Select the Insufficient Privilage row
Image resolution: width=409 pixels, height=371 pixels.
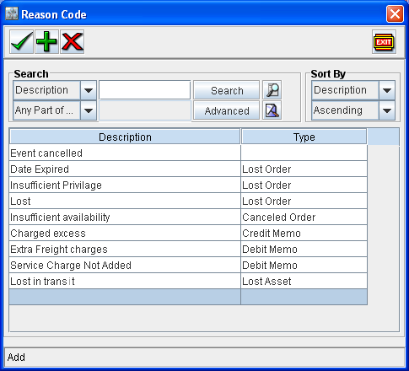(188, 185)
